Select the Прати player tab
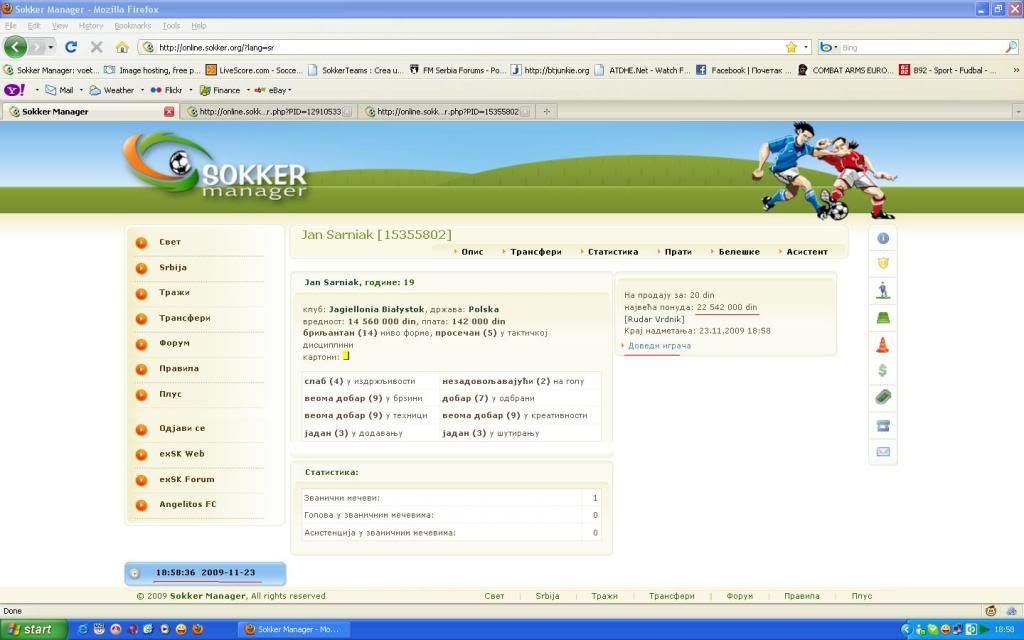 tap(678, 252)
